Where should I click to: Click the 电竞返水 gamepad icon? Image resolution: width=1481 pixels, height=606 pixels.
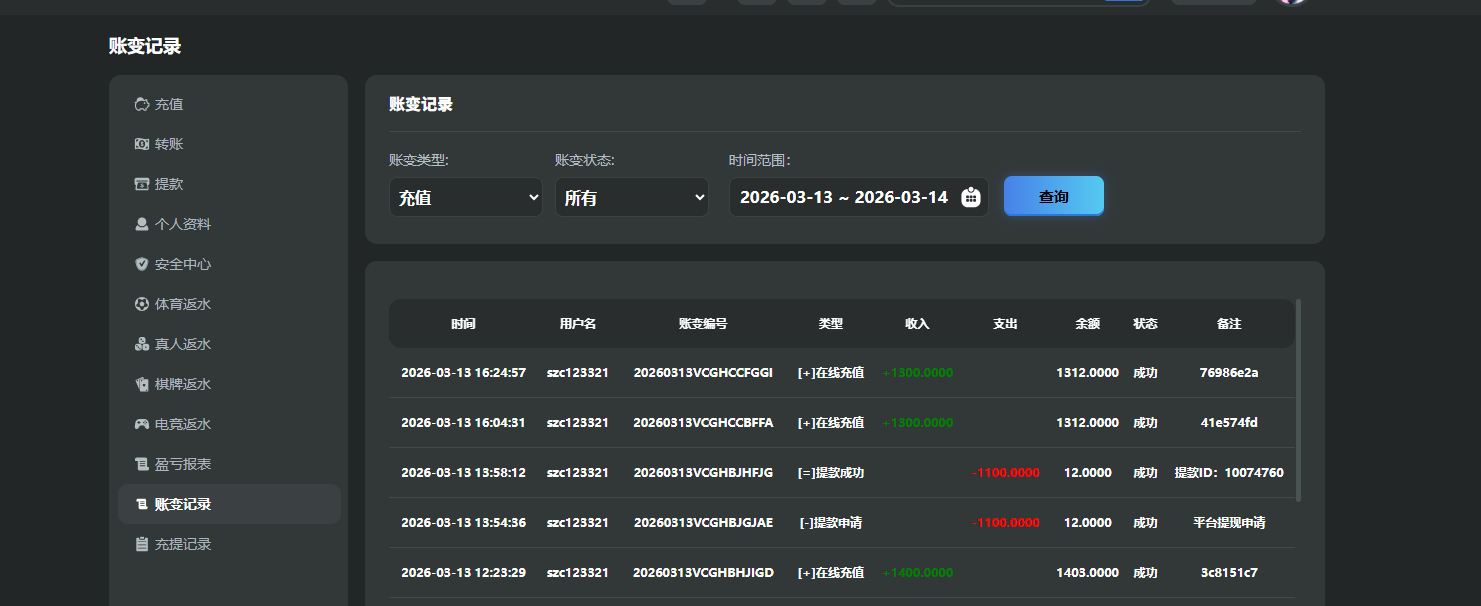141,424
